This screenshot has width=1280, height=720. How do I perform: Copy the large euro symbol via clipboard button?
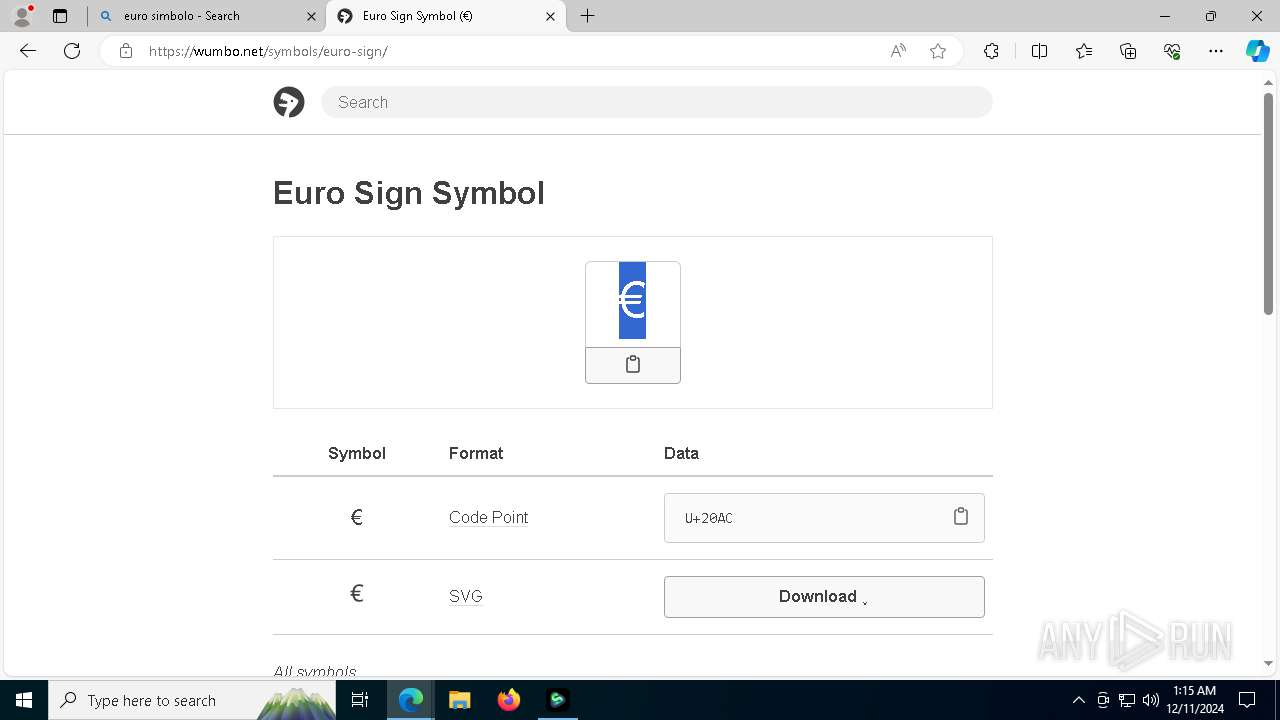coord(633,365)
